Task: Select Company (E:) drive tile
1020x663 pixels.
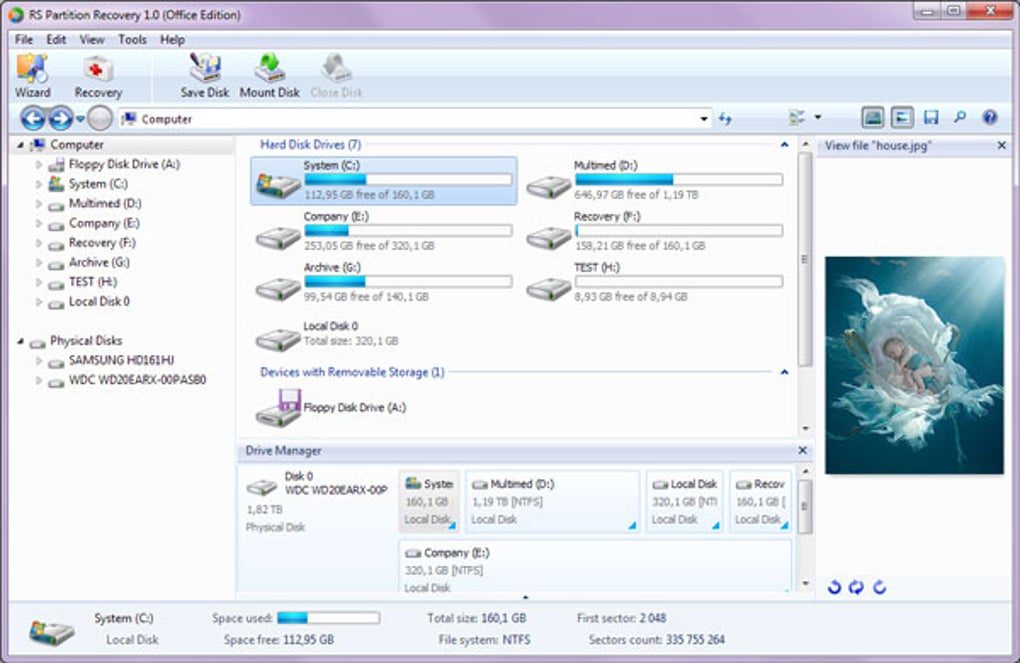Action: click(x=384, y=231)
